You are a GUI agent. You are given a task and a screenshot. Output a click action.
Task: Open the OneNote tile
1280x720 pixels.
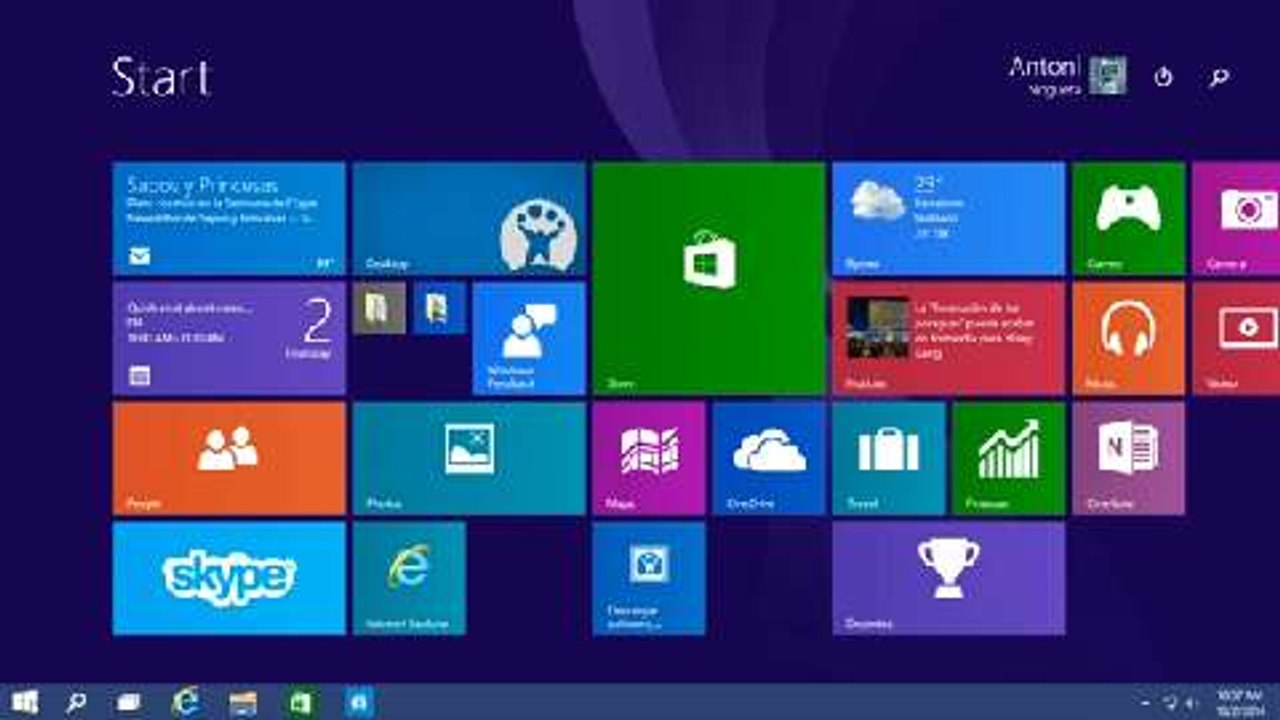click(x=1129, y=459)
